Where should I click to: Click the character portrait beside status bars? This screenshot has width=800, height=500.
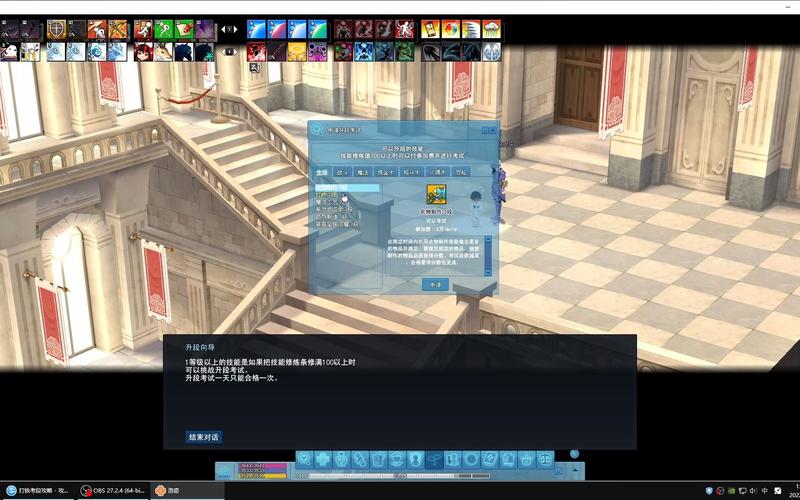point(226,471)
